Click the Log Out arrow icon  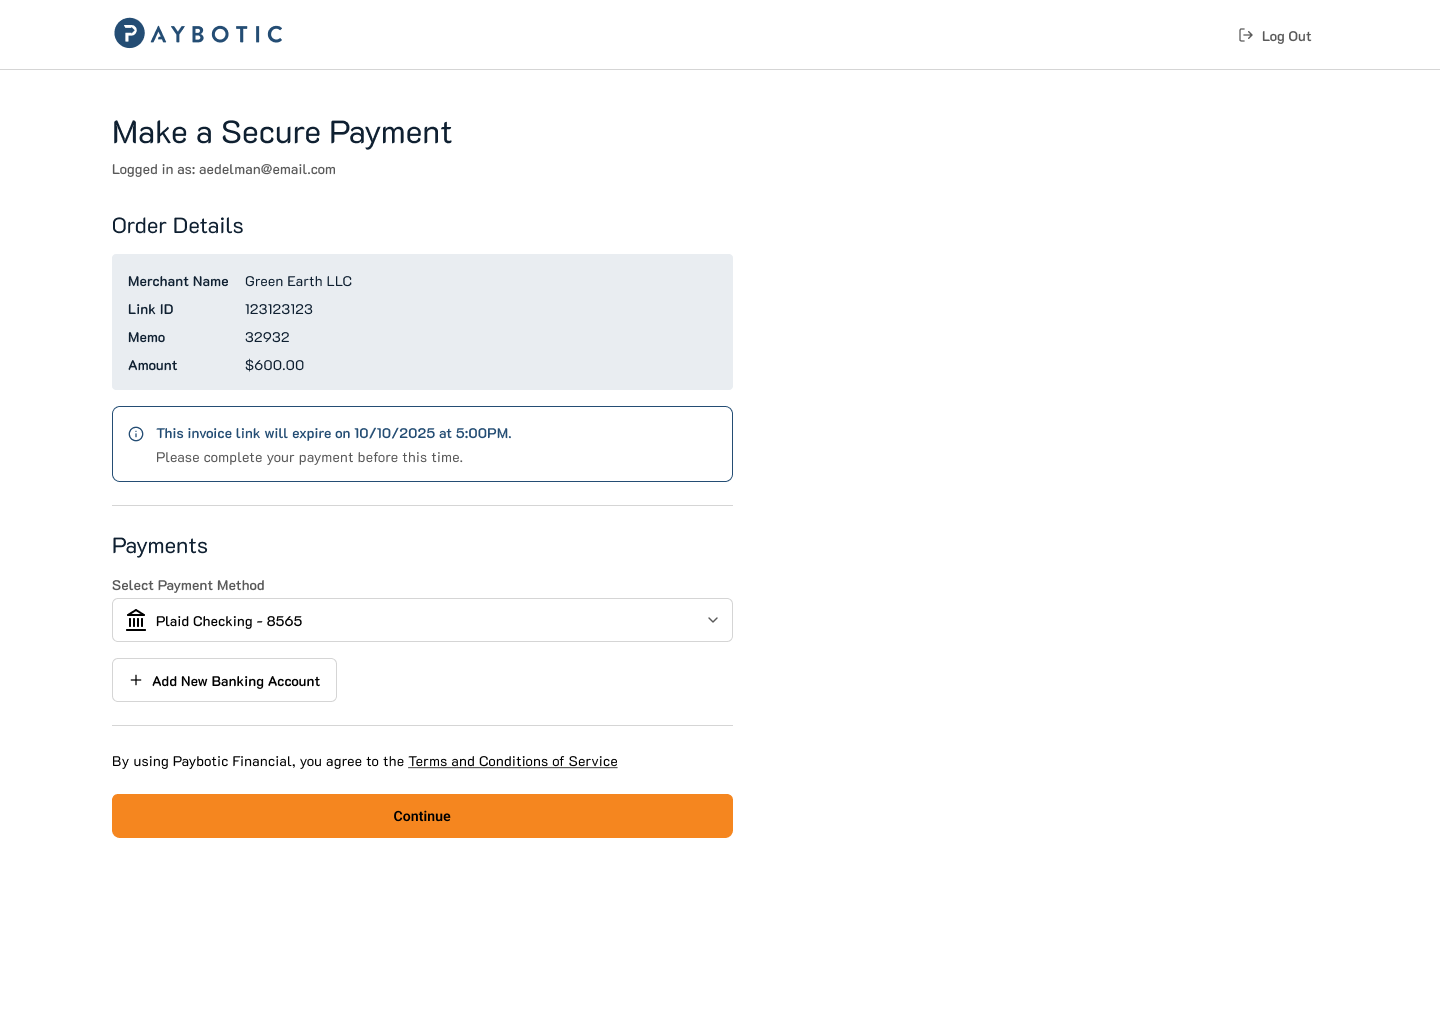click(1245, 35)
